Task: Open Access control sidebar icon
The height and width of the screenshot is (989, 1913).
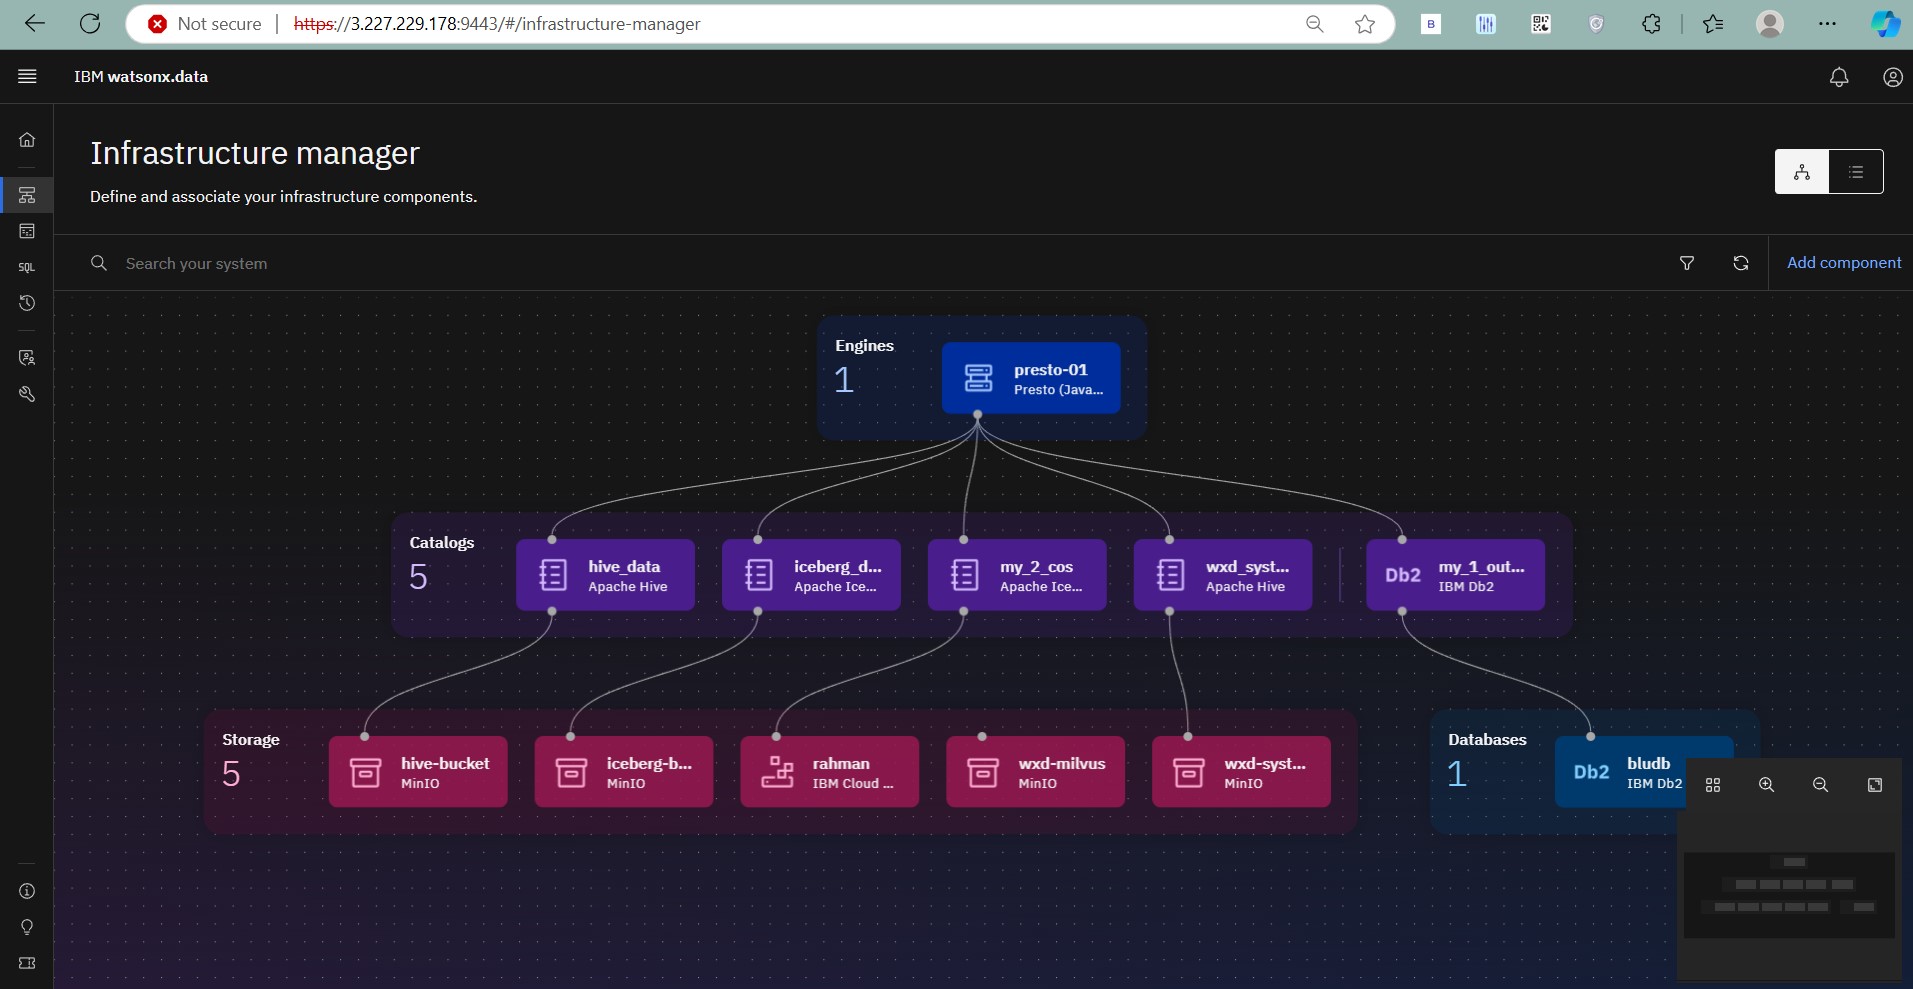Action: pos(27,358)
